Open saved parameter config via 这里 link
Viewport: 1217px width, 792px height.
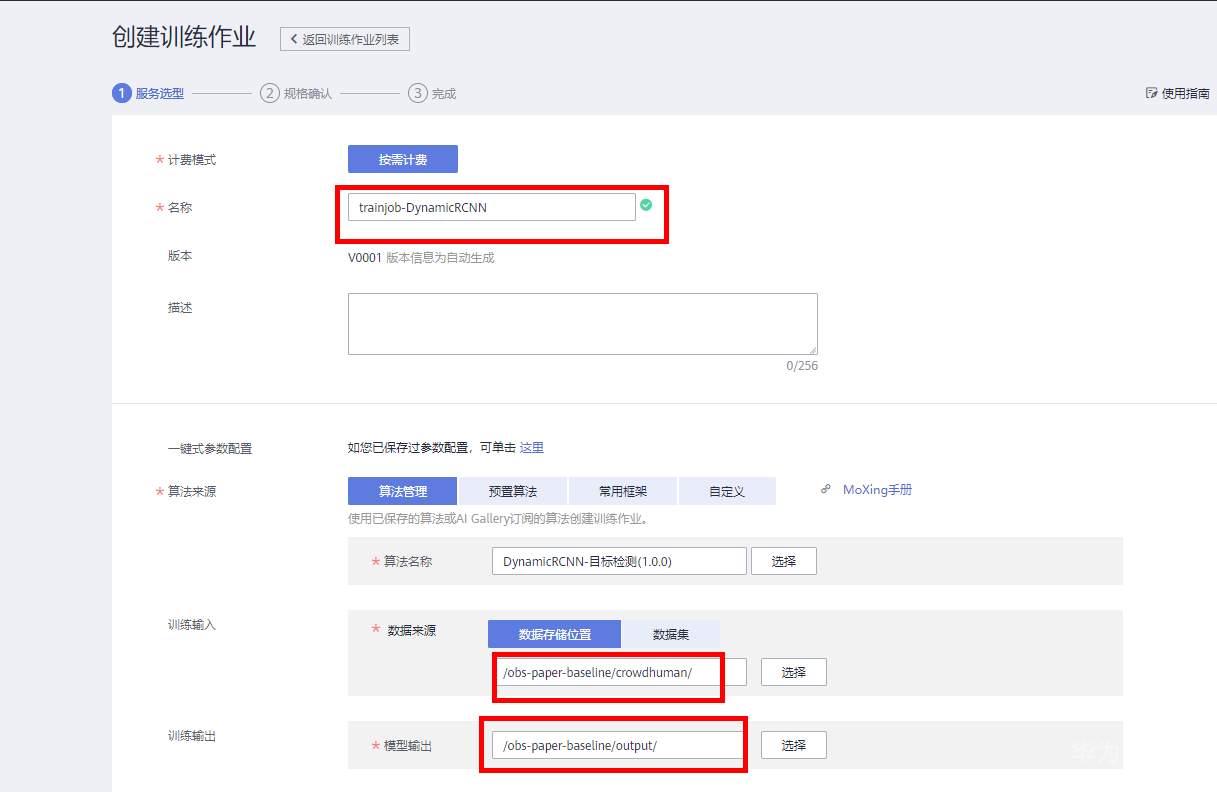point(532,447)
